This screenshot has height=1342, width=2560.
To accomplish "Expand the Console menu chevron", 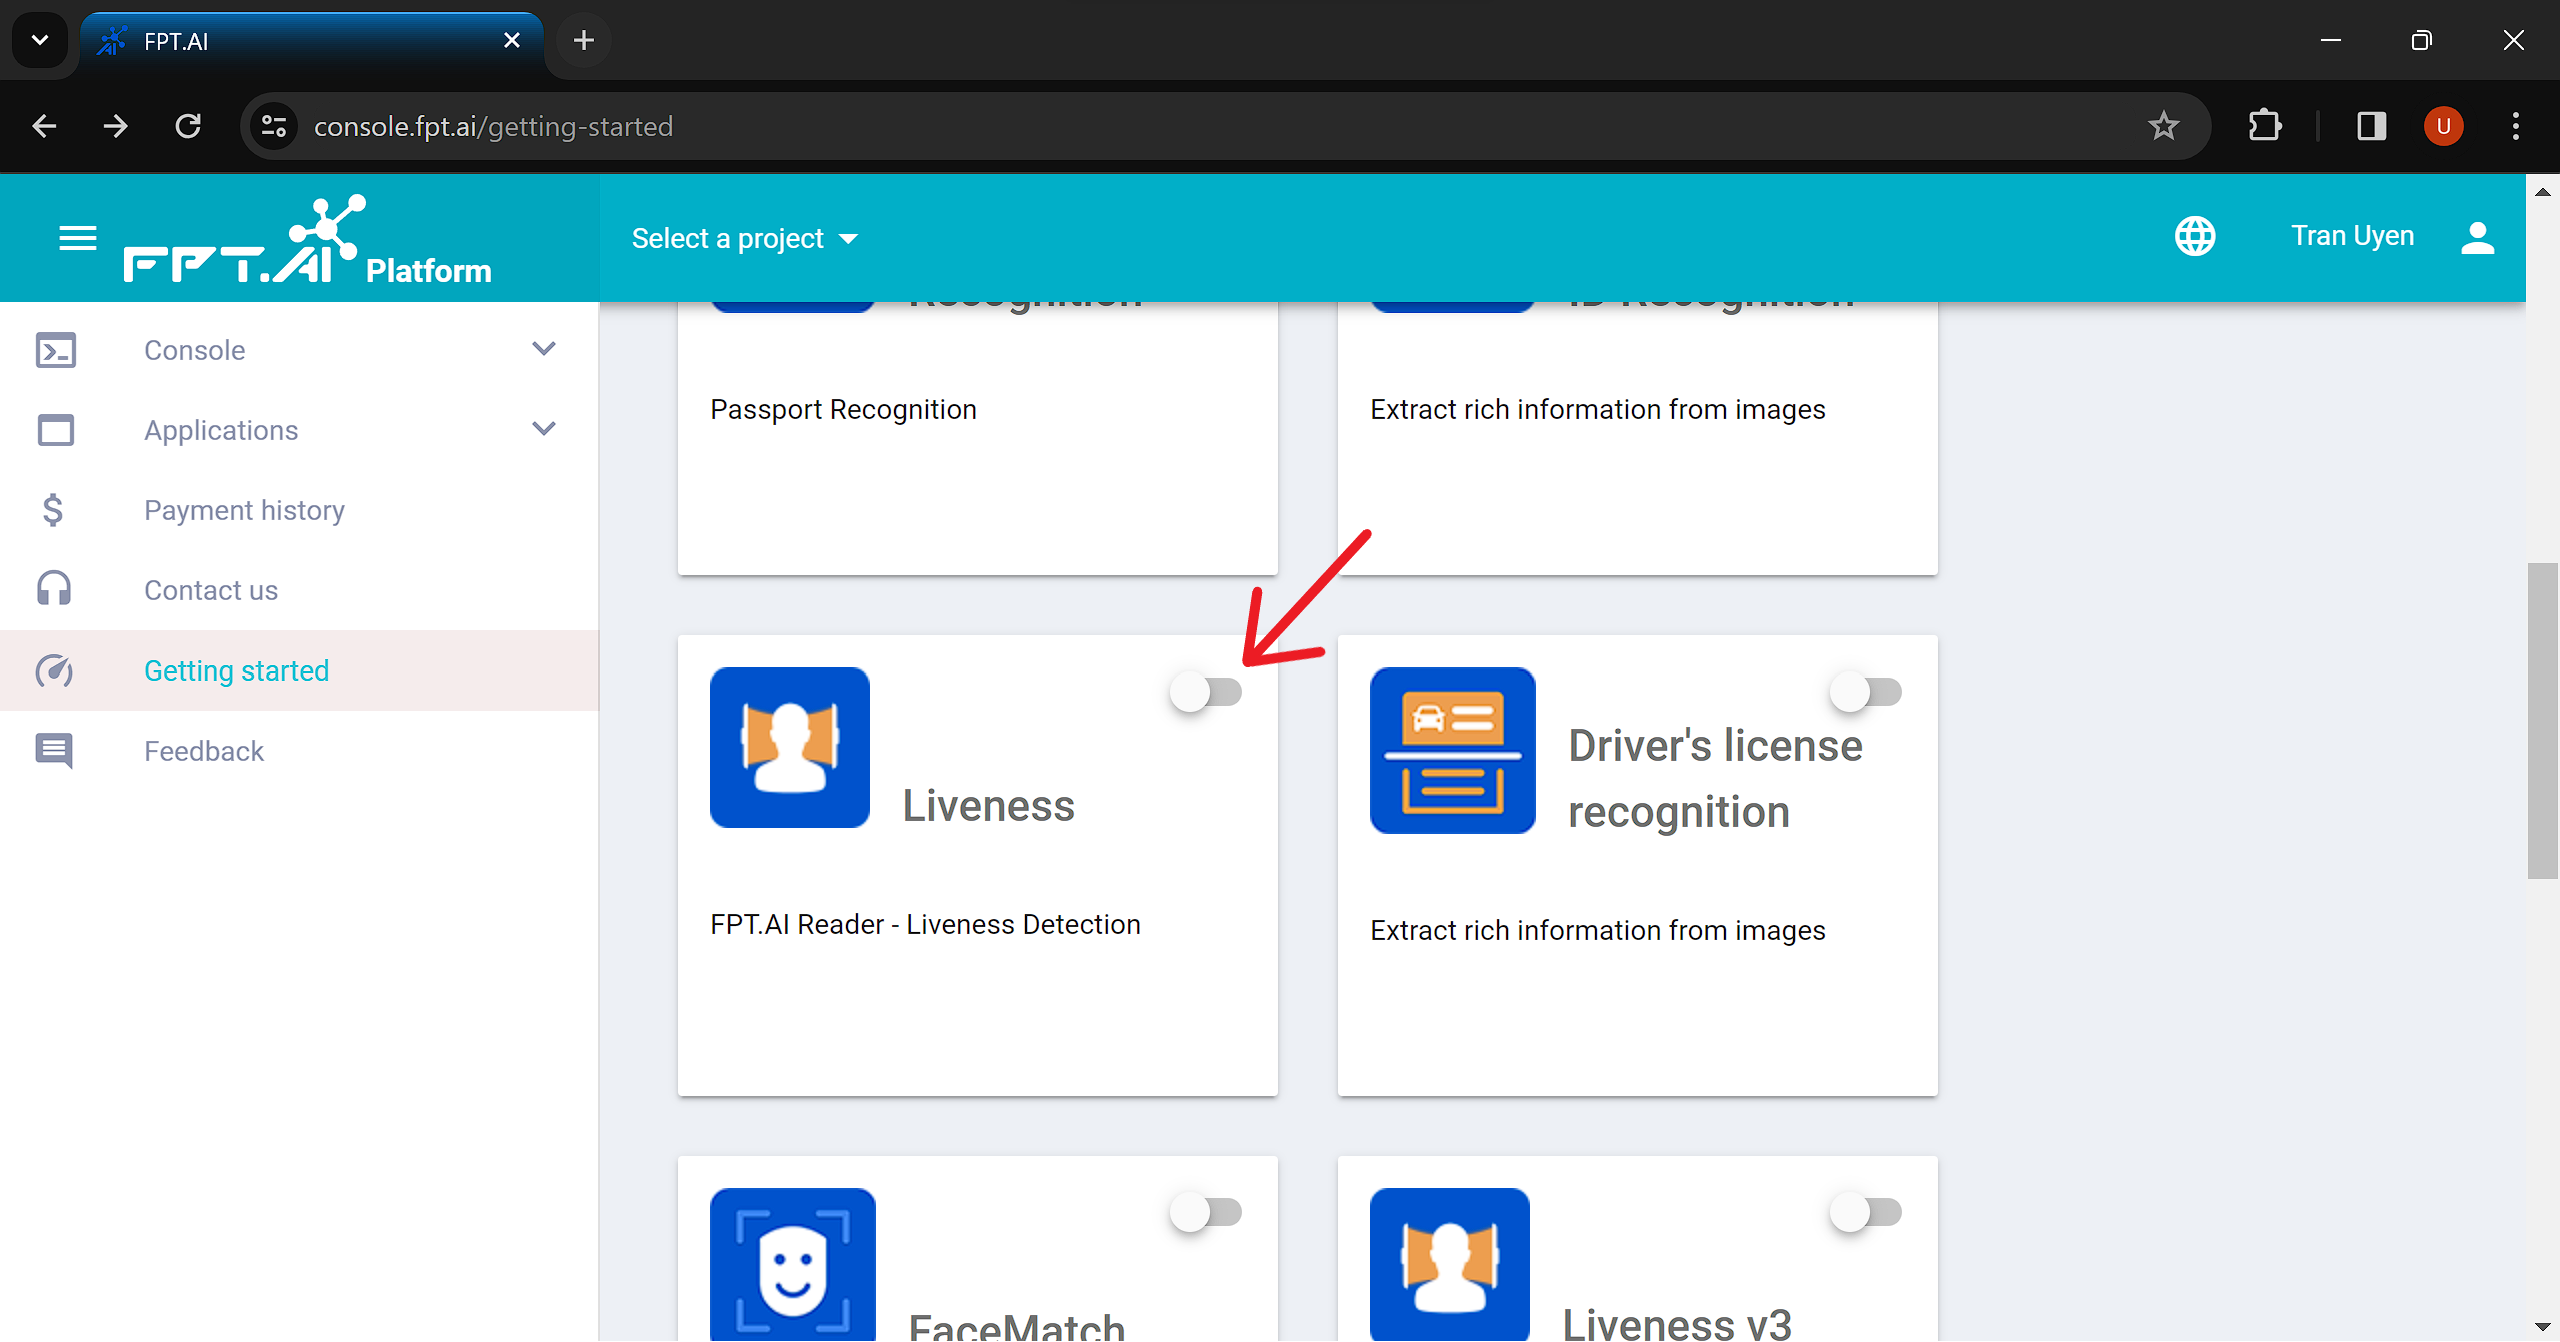I will [x=544, y=349].
